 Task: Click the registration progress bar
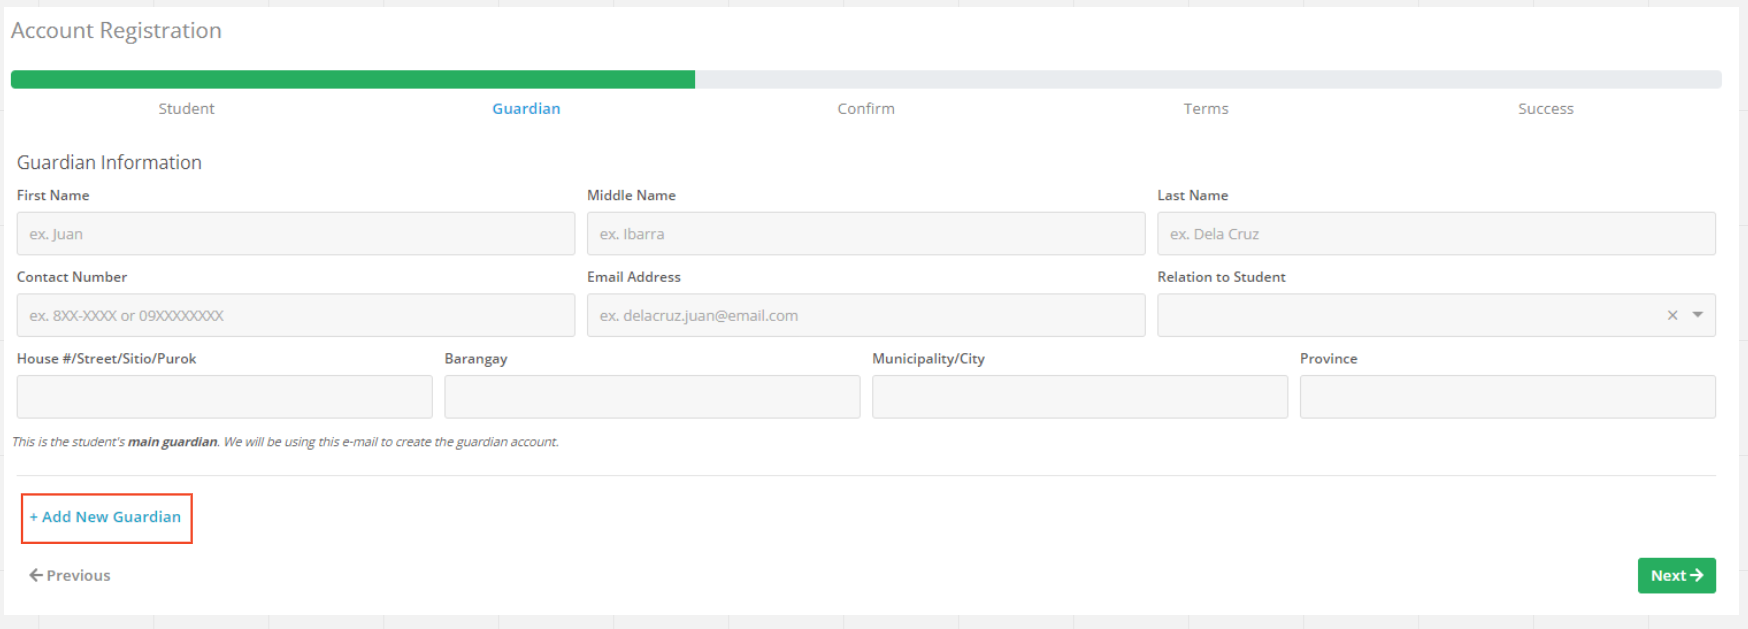click(866, 80)
